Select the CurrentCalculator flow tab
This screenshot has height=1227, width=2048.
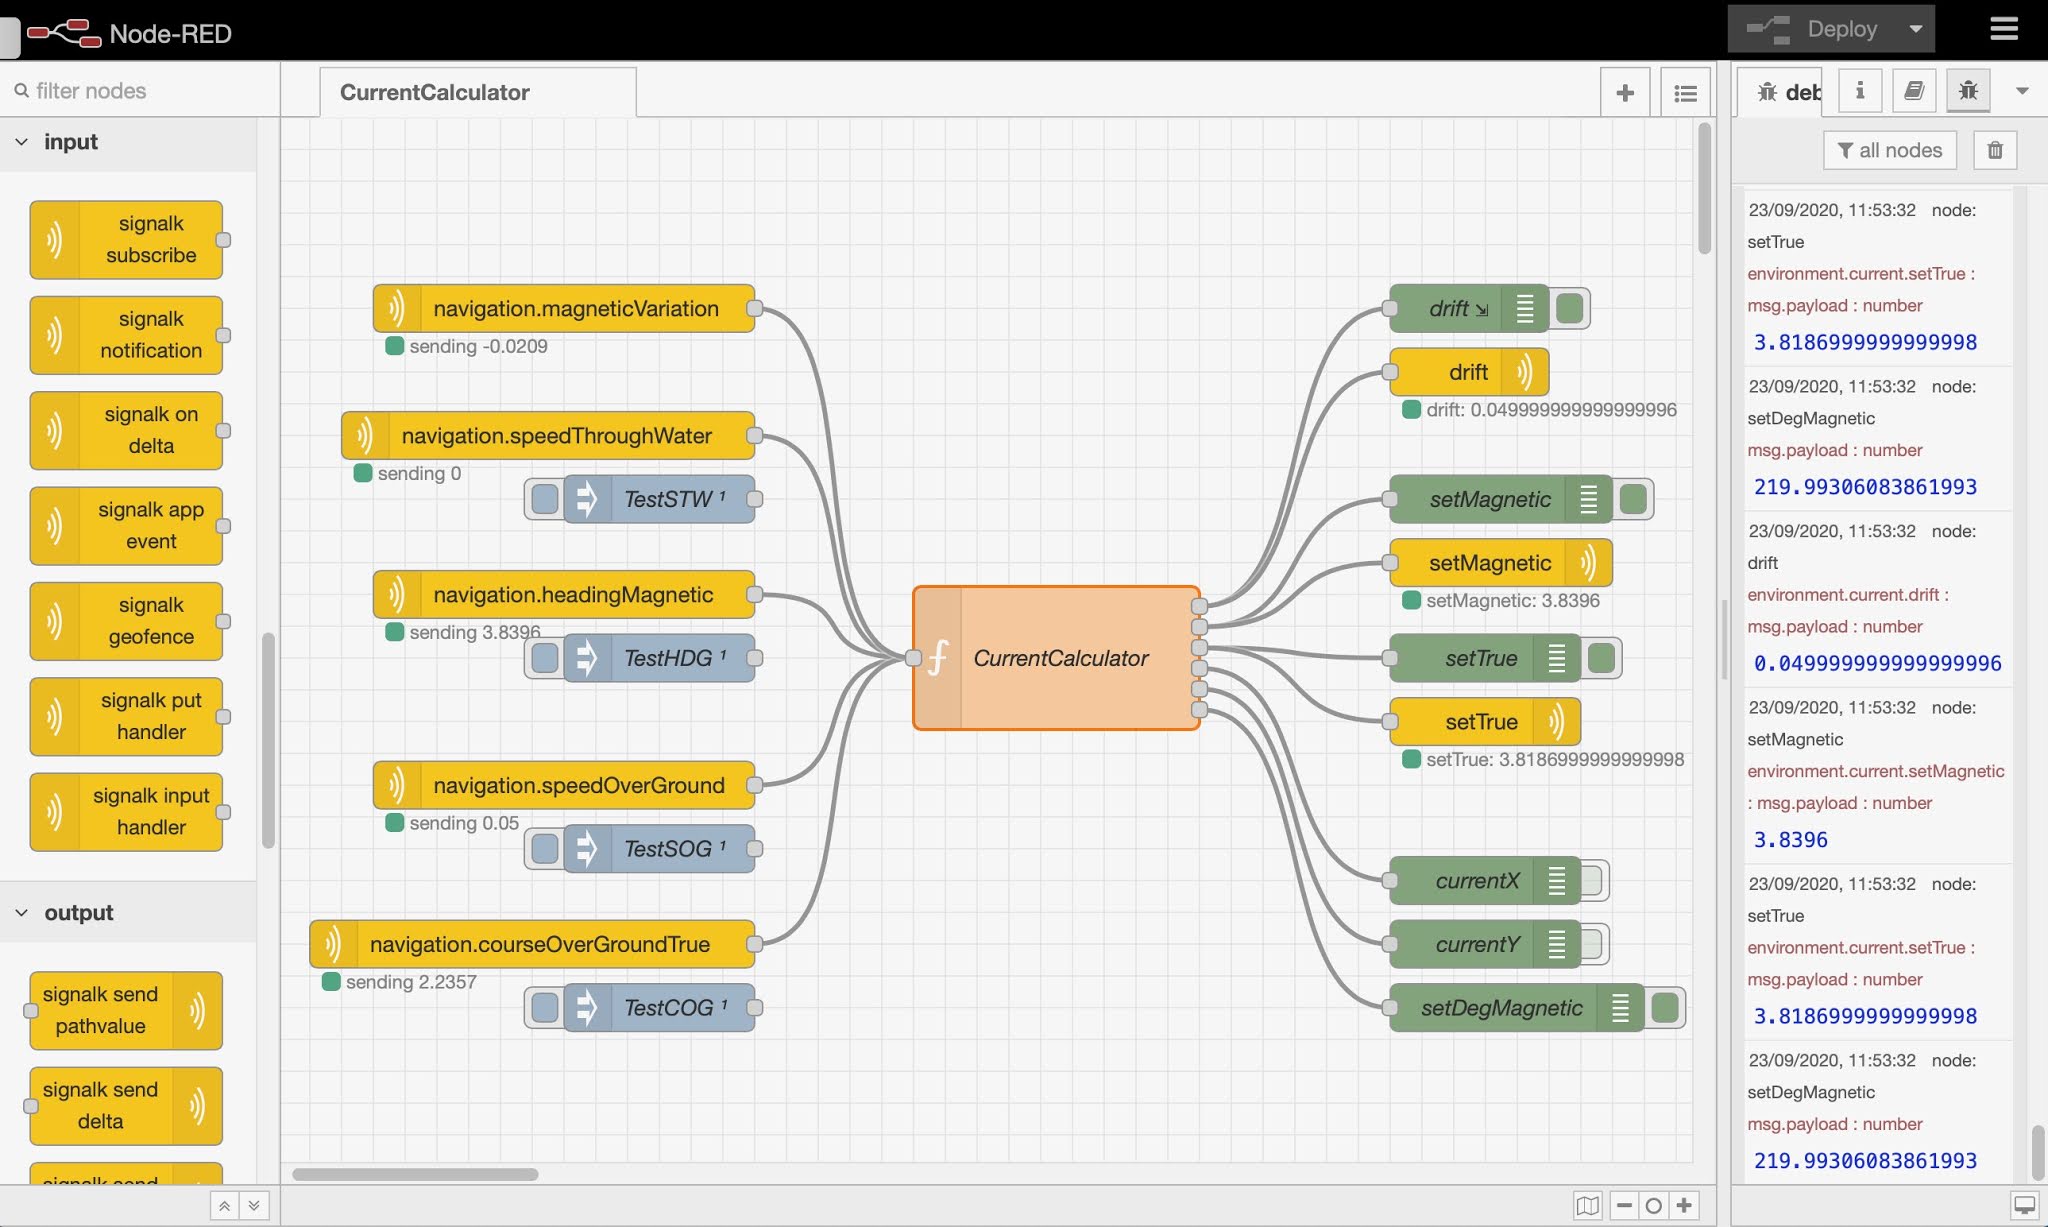pos(435,92)
